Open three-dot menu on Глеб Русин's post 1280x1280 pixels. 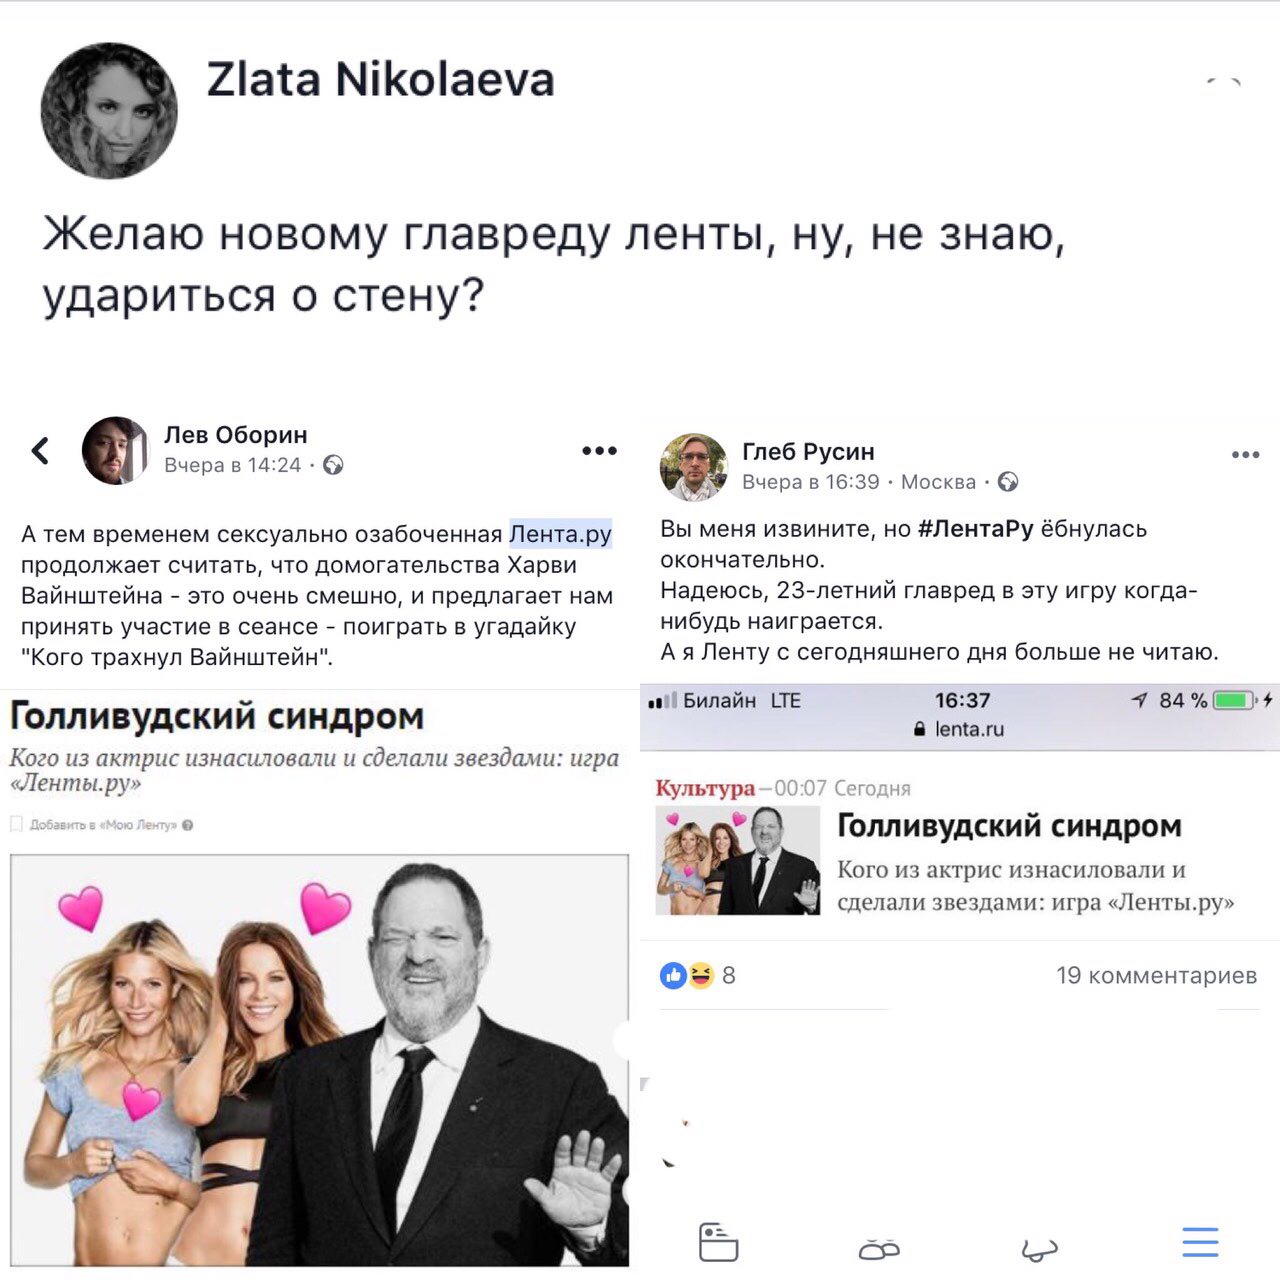(x=1245, y=455)
